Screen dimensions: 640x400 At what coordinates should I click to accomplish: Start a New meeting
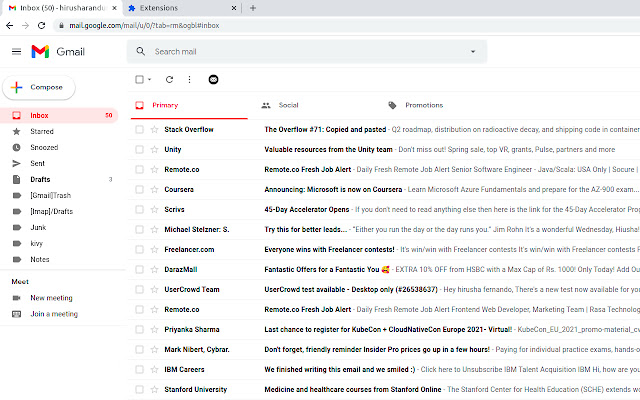[51, 298]
